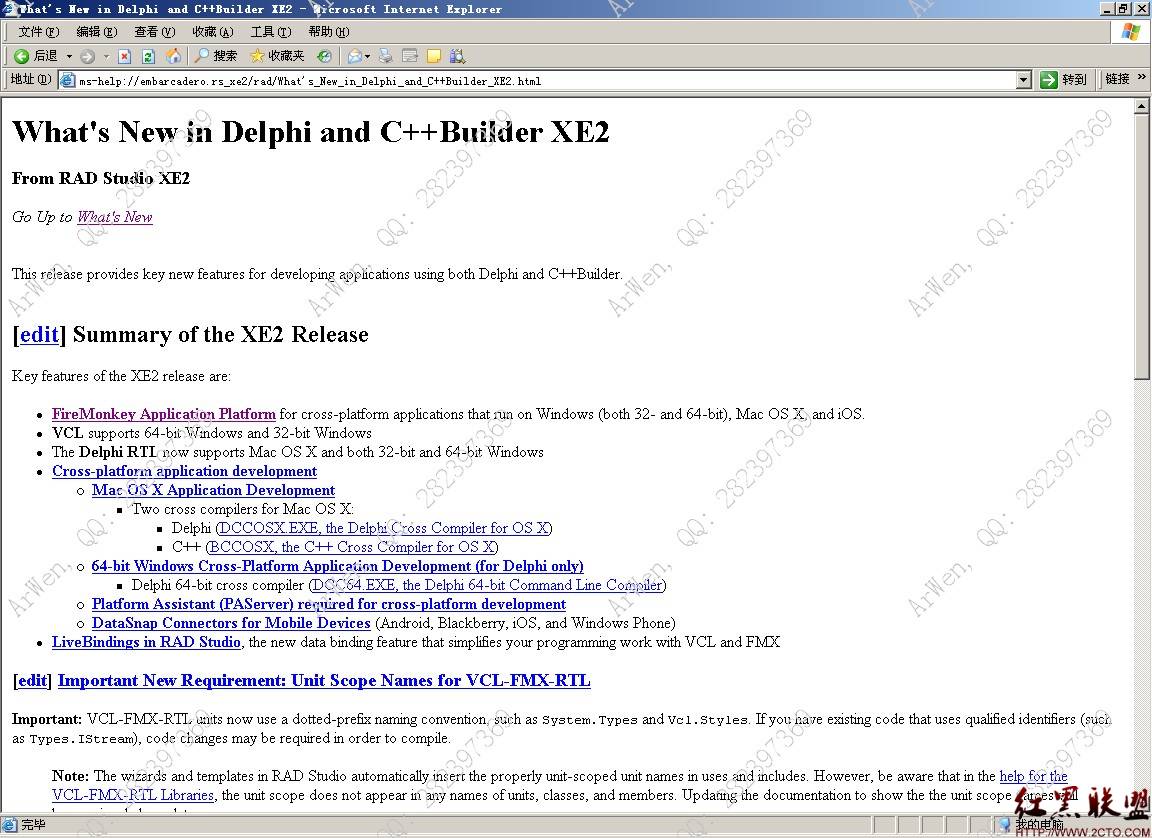
Task: Open 'VCL-FMX-RTL Libraries' link in Note
Action: [133, 795]
